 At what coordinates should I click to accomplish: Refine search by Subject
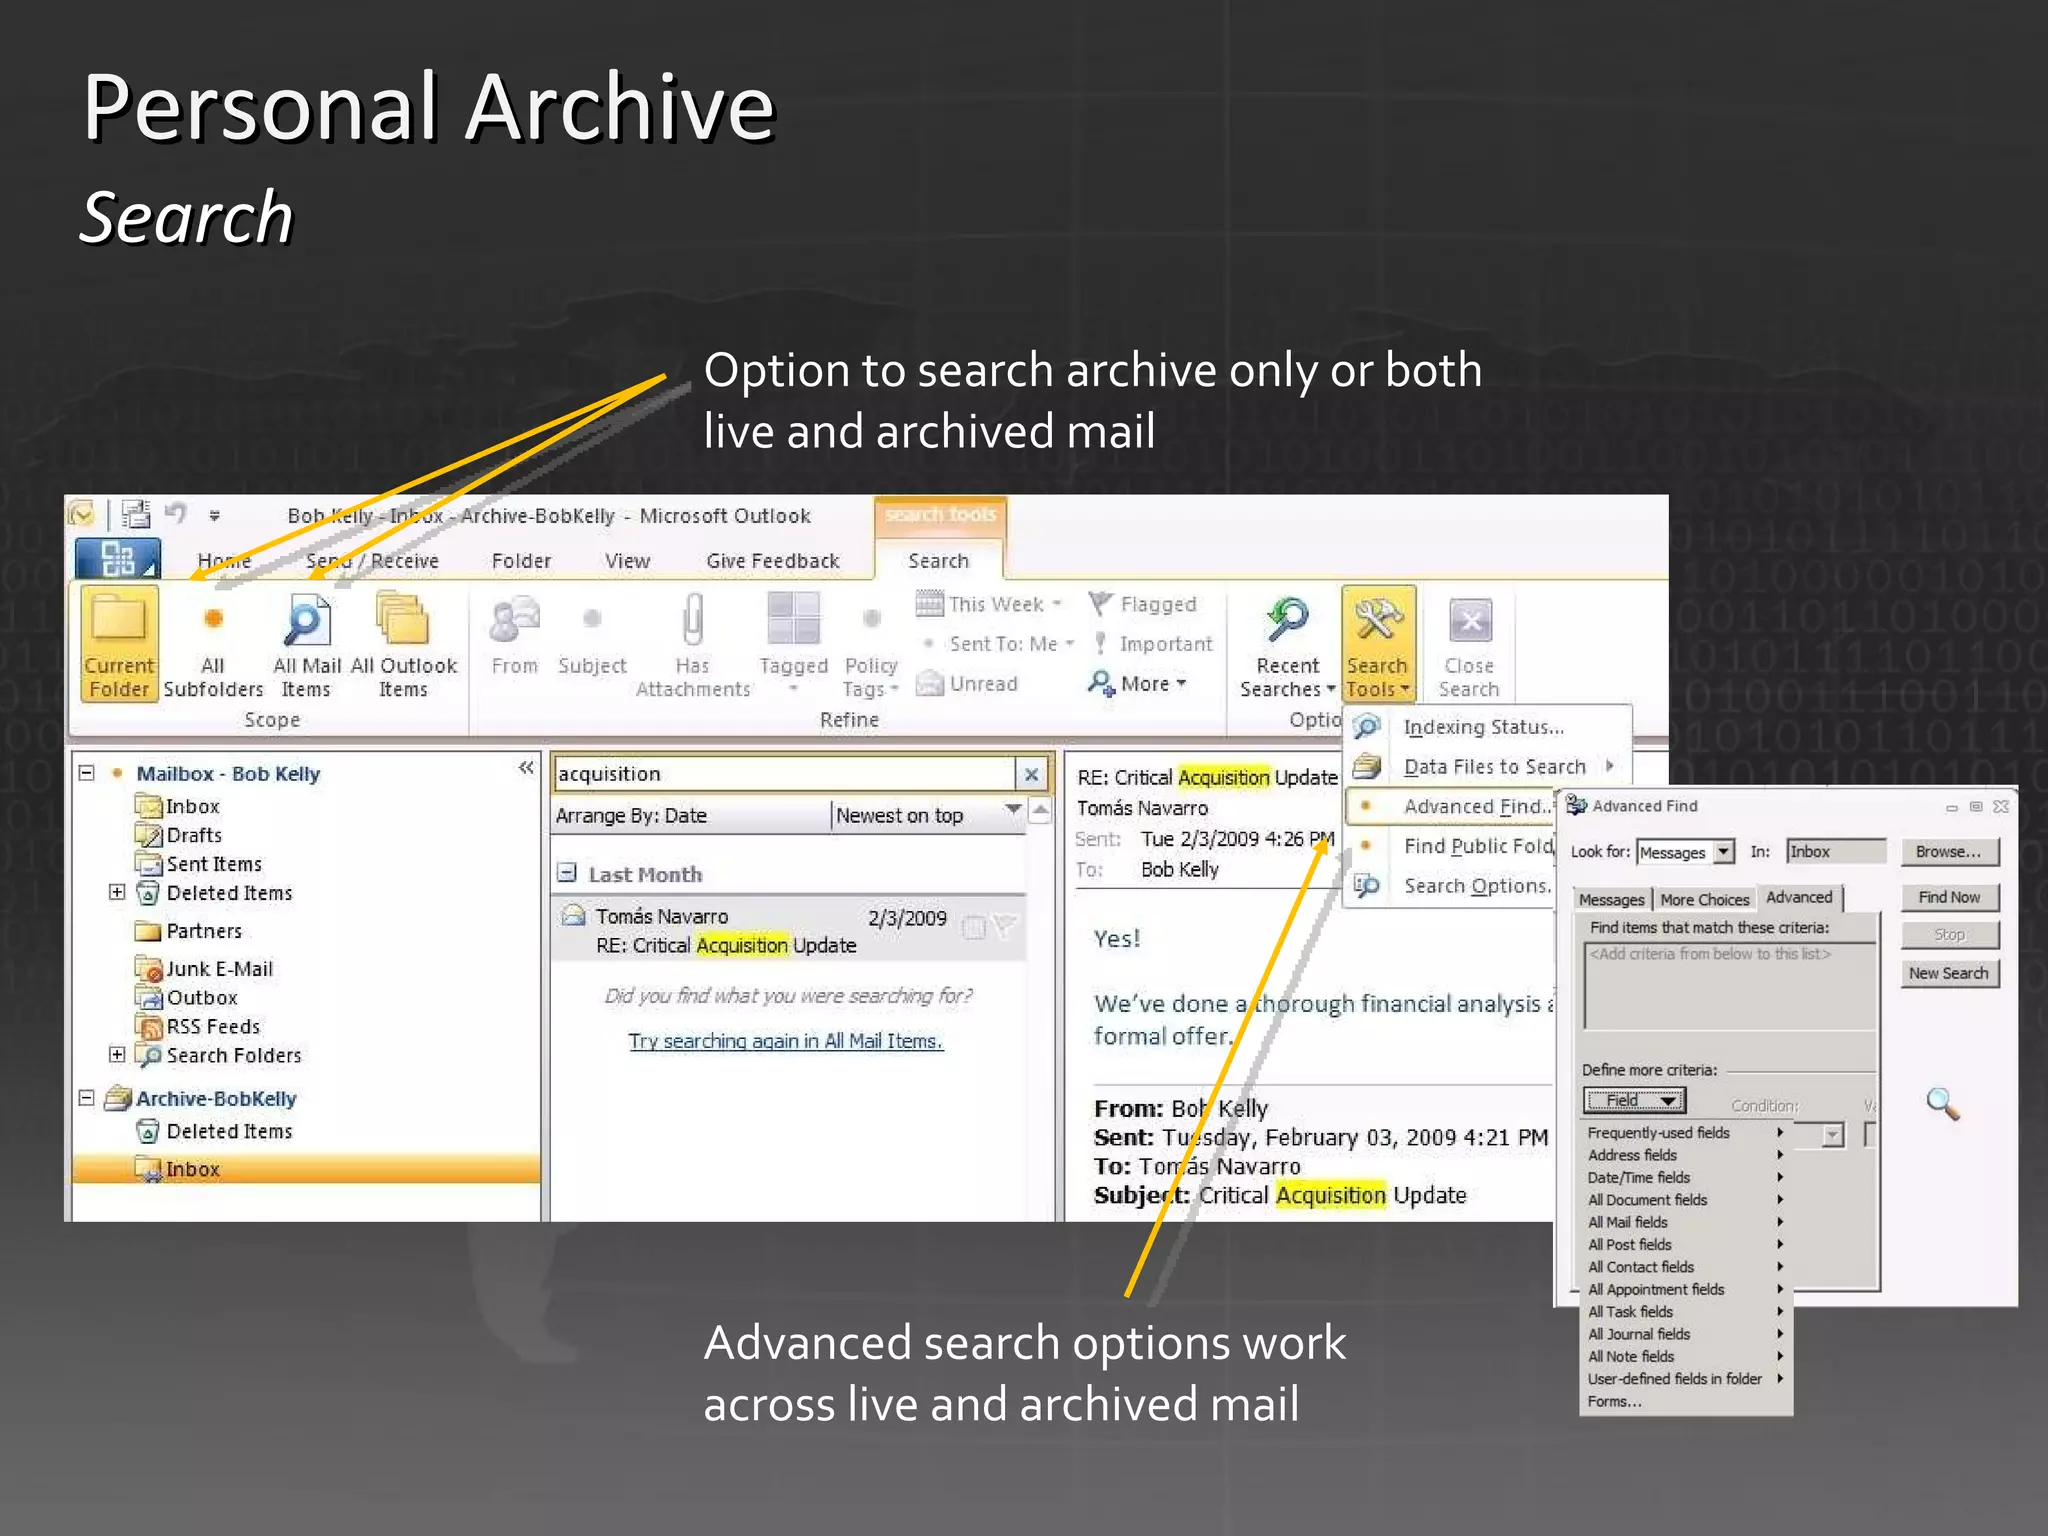pyautogui.click(x=592, y=636)
